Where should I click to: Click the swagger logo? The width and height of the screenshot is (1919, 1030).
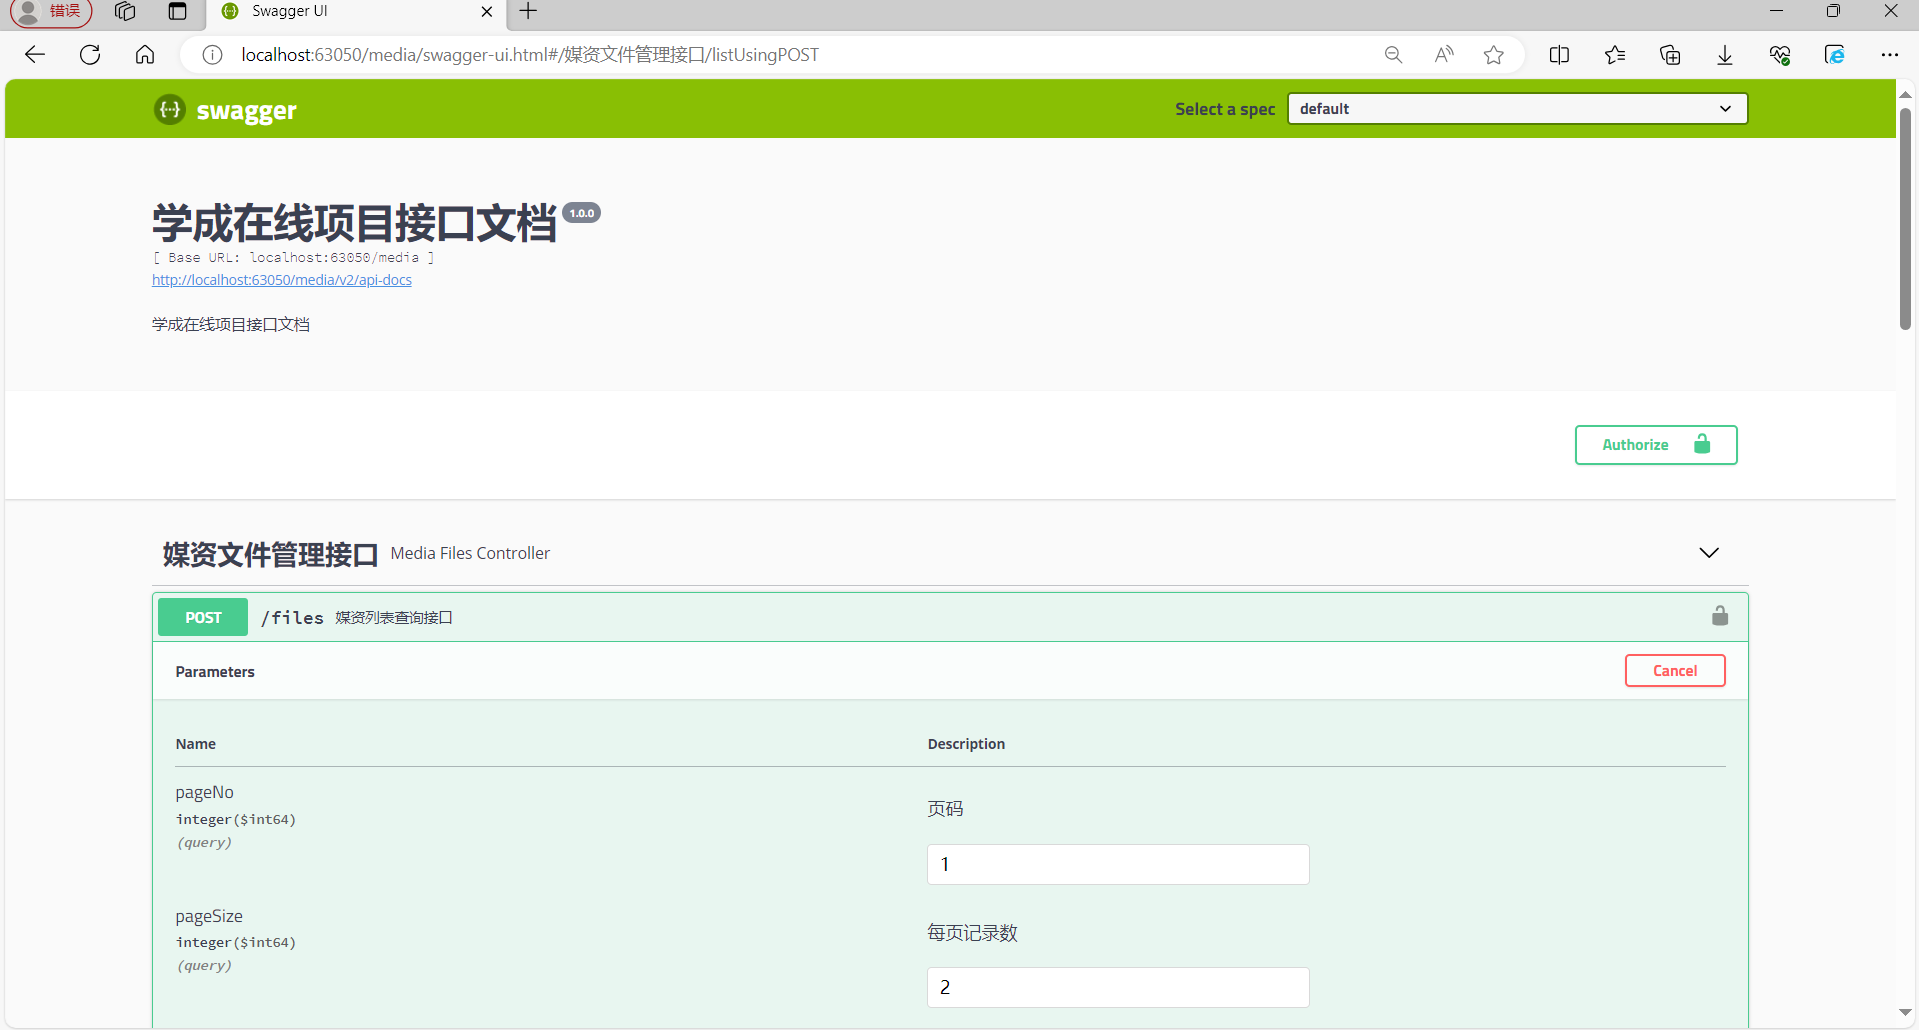click(x=226, y=110)
